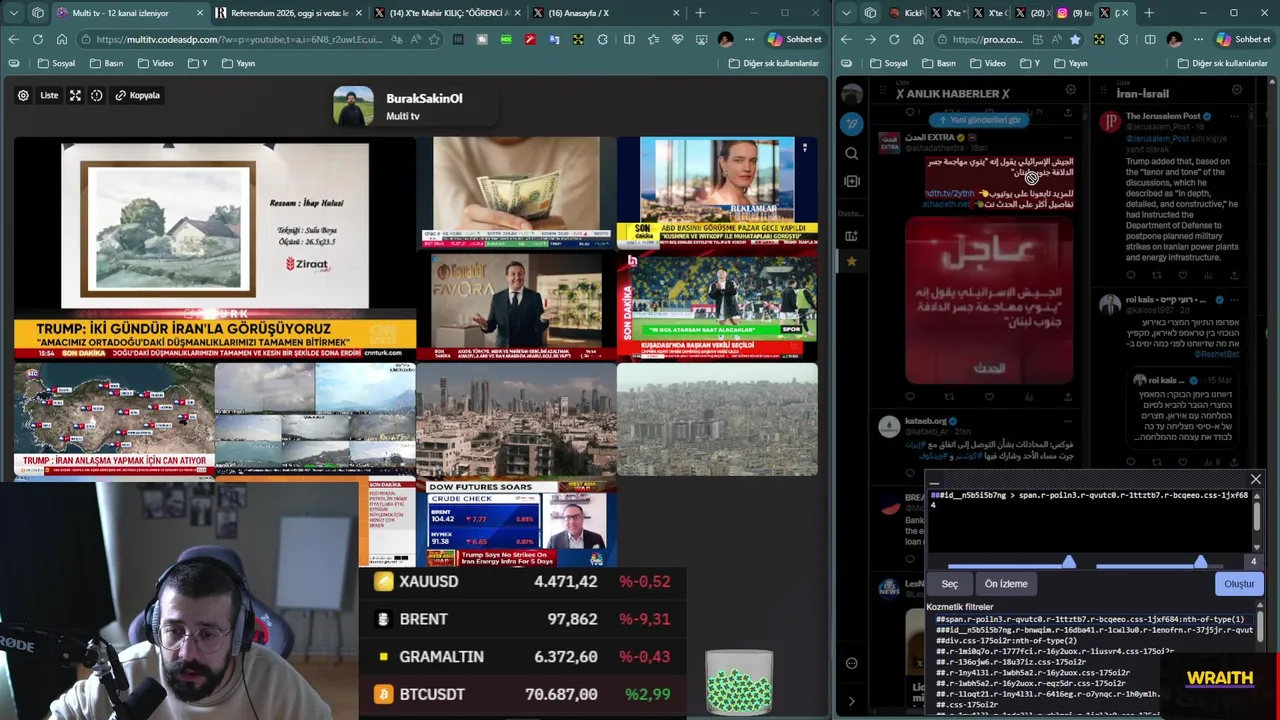
Task: Open extensions puzzle icon in left browser
Action: pyautogui.click(x=602, y=39)
